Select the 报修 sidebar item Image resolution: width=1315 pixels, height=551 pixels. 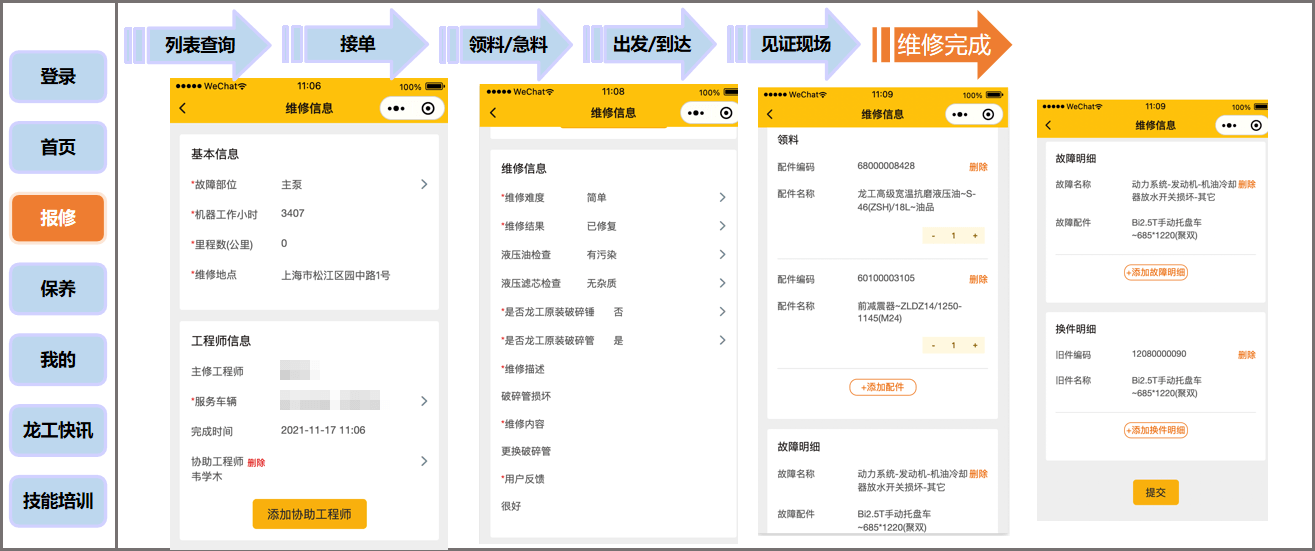[x=58, y=218]
